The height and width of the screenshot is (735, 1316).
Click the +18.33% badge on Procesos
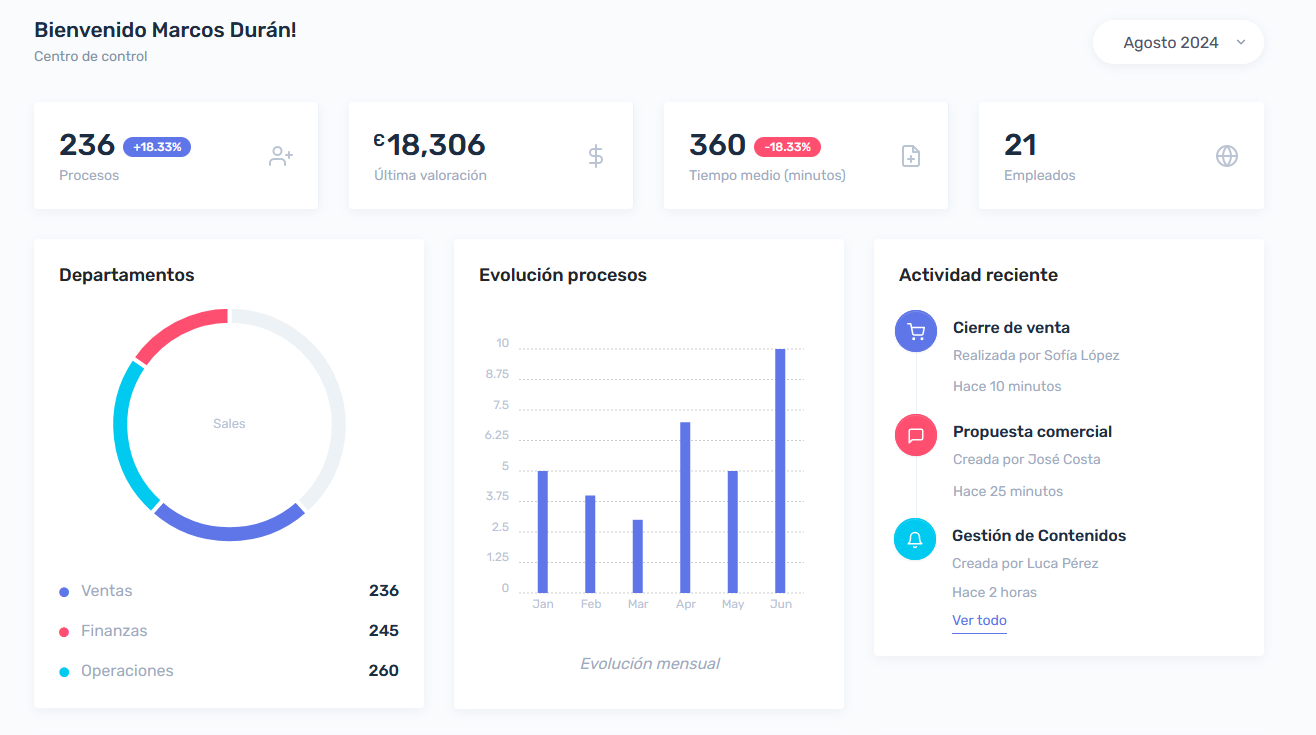[157, 147]
